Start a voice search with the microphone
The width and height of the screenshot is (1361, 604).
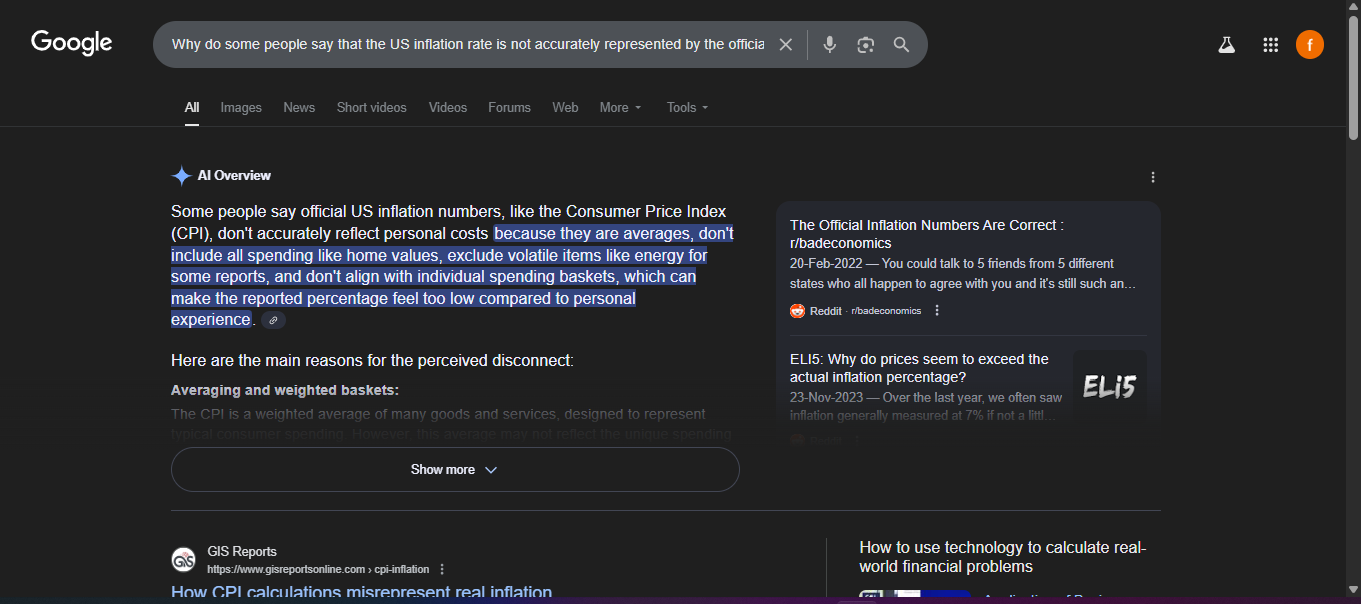coord(829,45)
